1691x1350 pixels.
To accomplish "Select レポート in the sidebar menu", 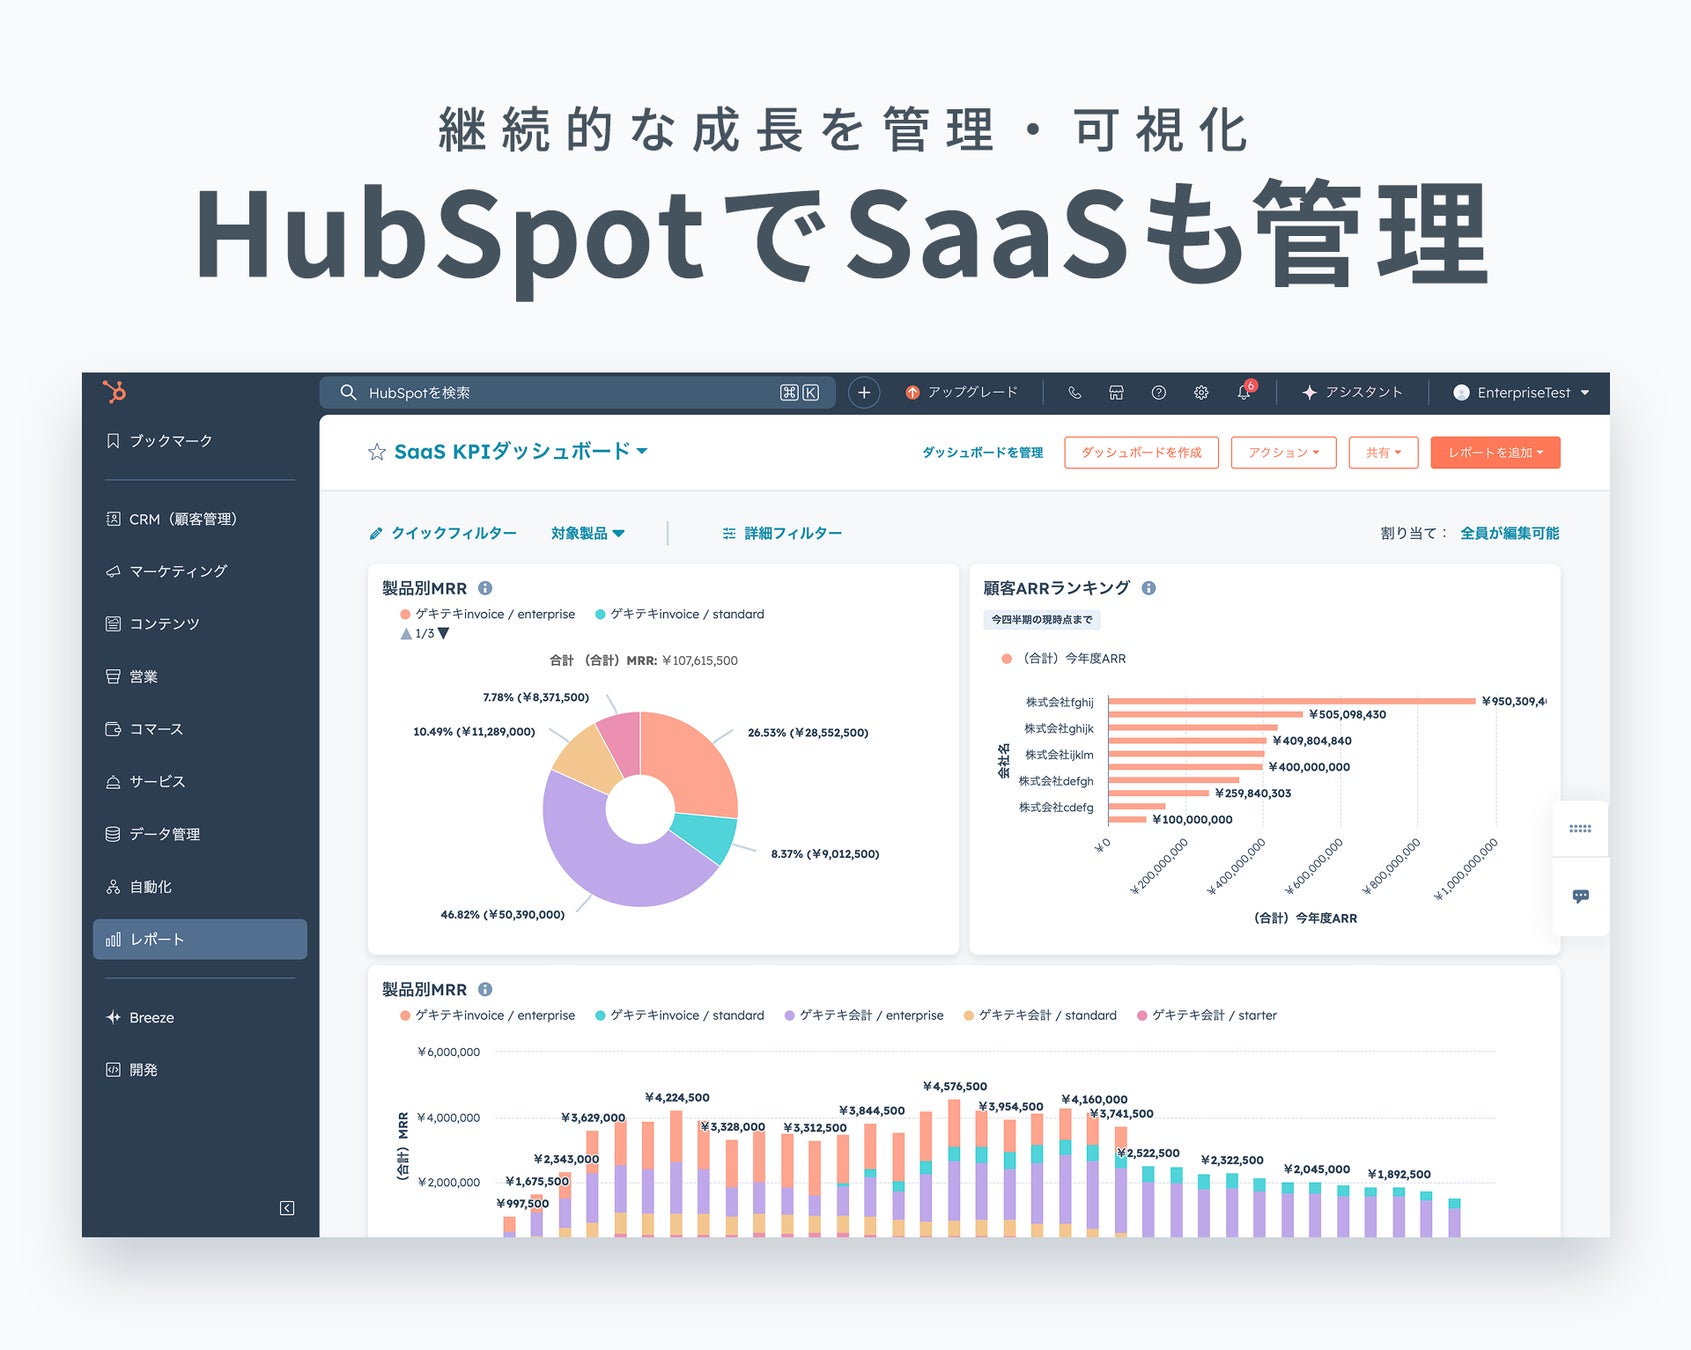I will pyautogui.click(x=156, y=939).
